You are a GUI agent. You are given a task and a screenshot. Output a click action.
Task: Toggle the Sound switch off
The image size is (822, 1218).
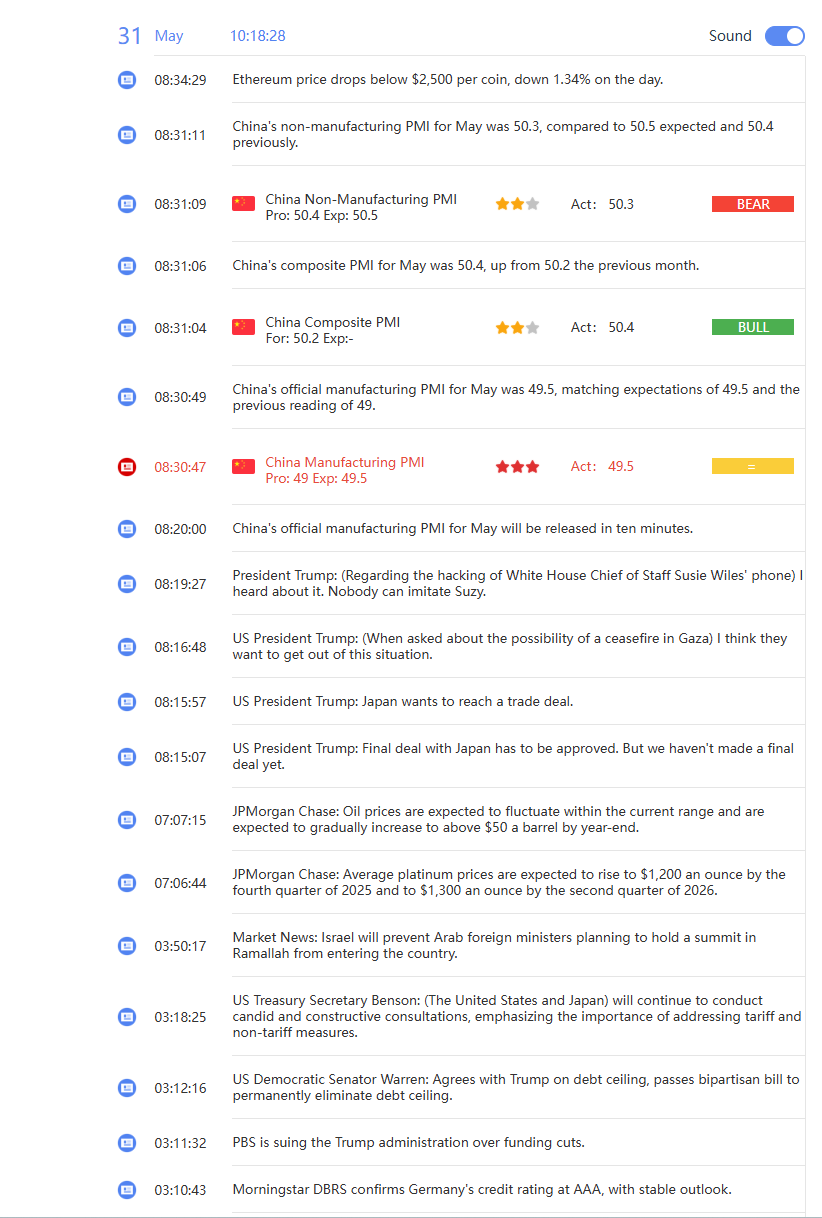coord(784,36)
